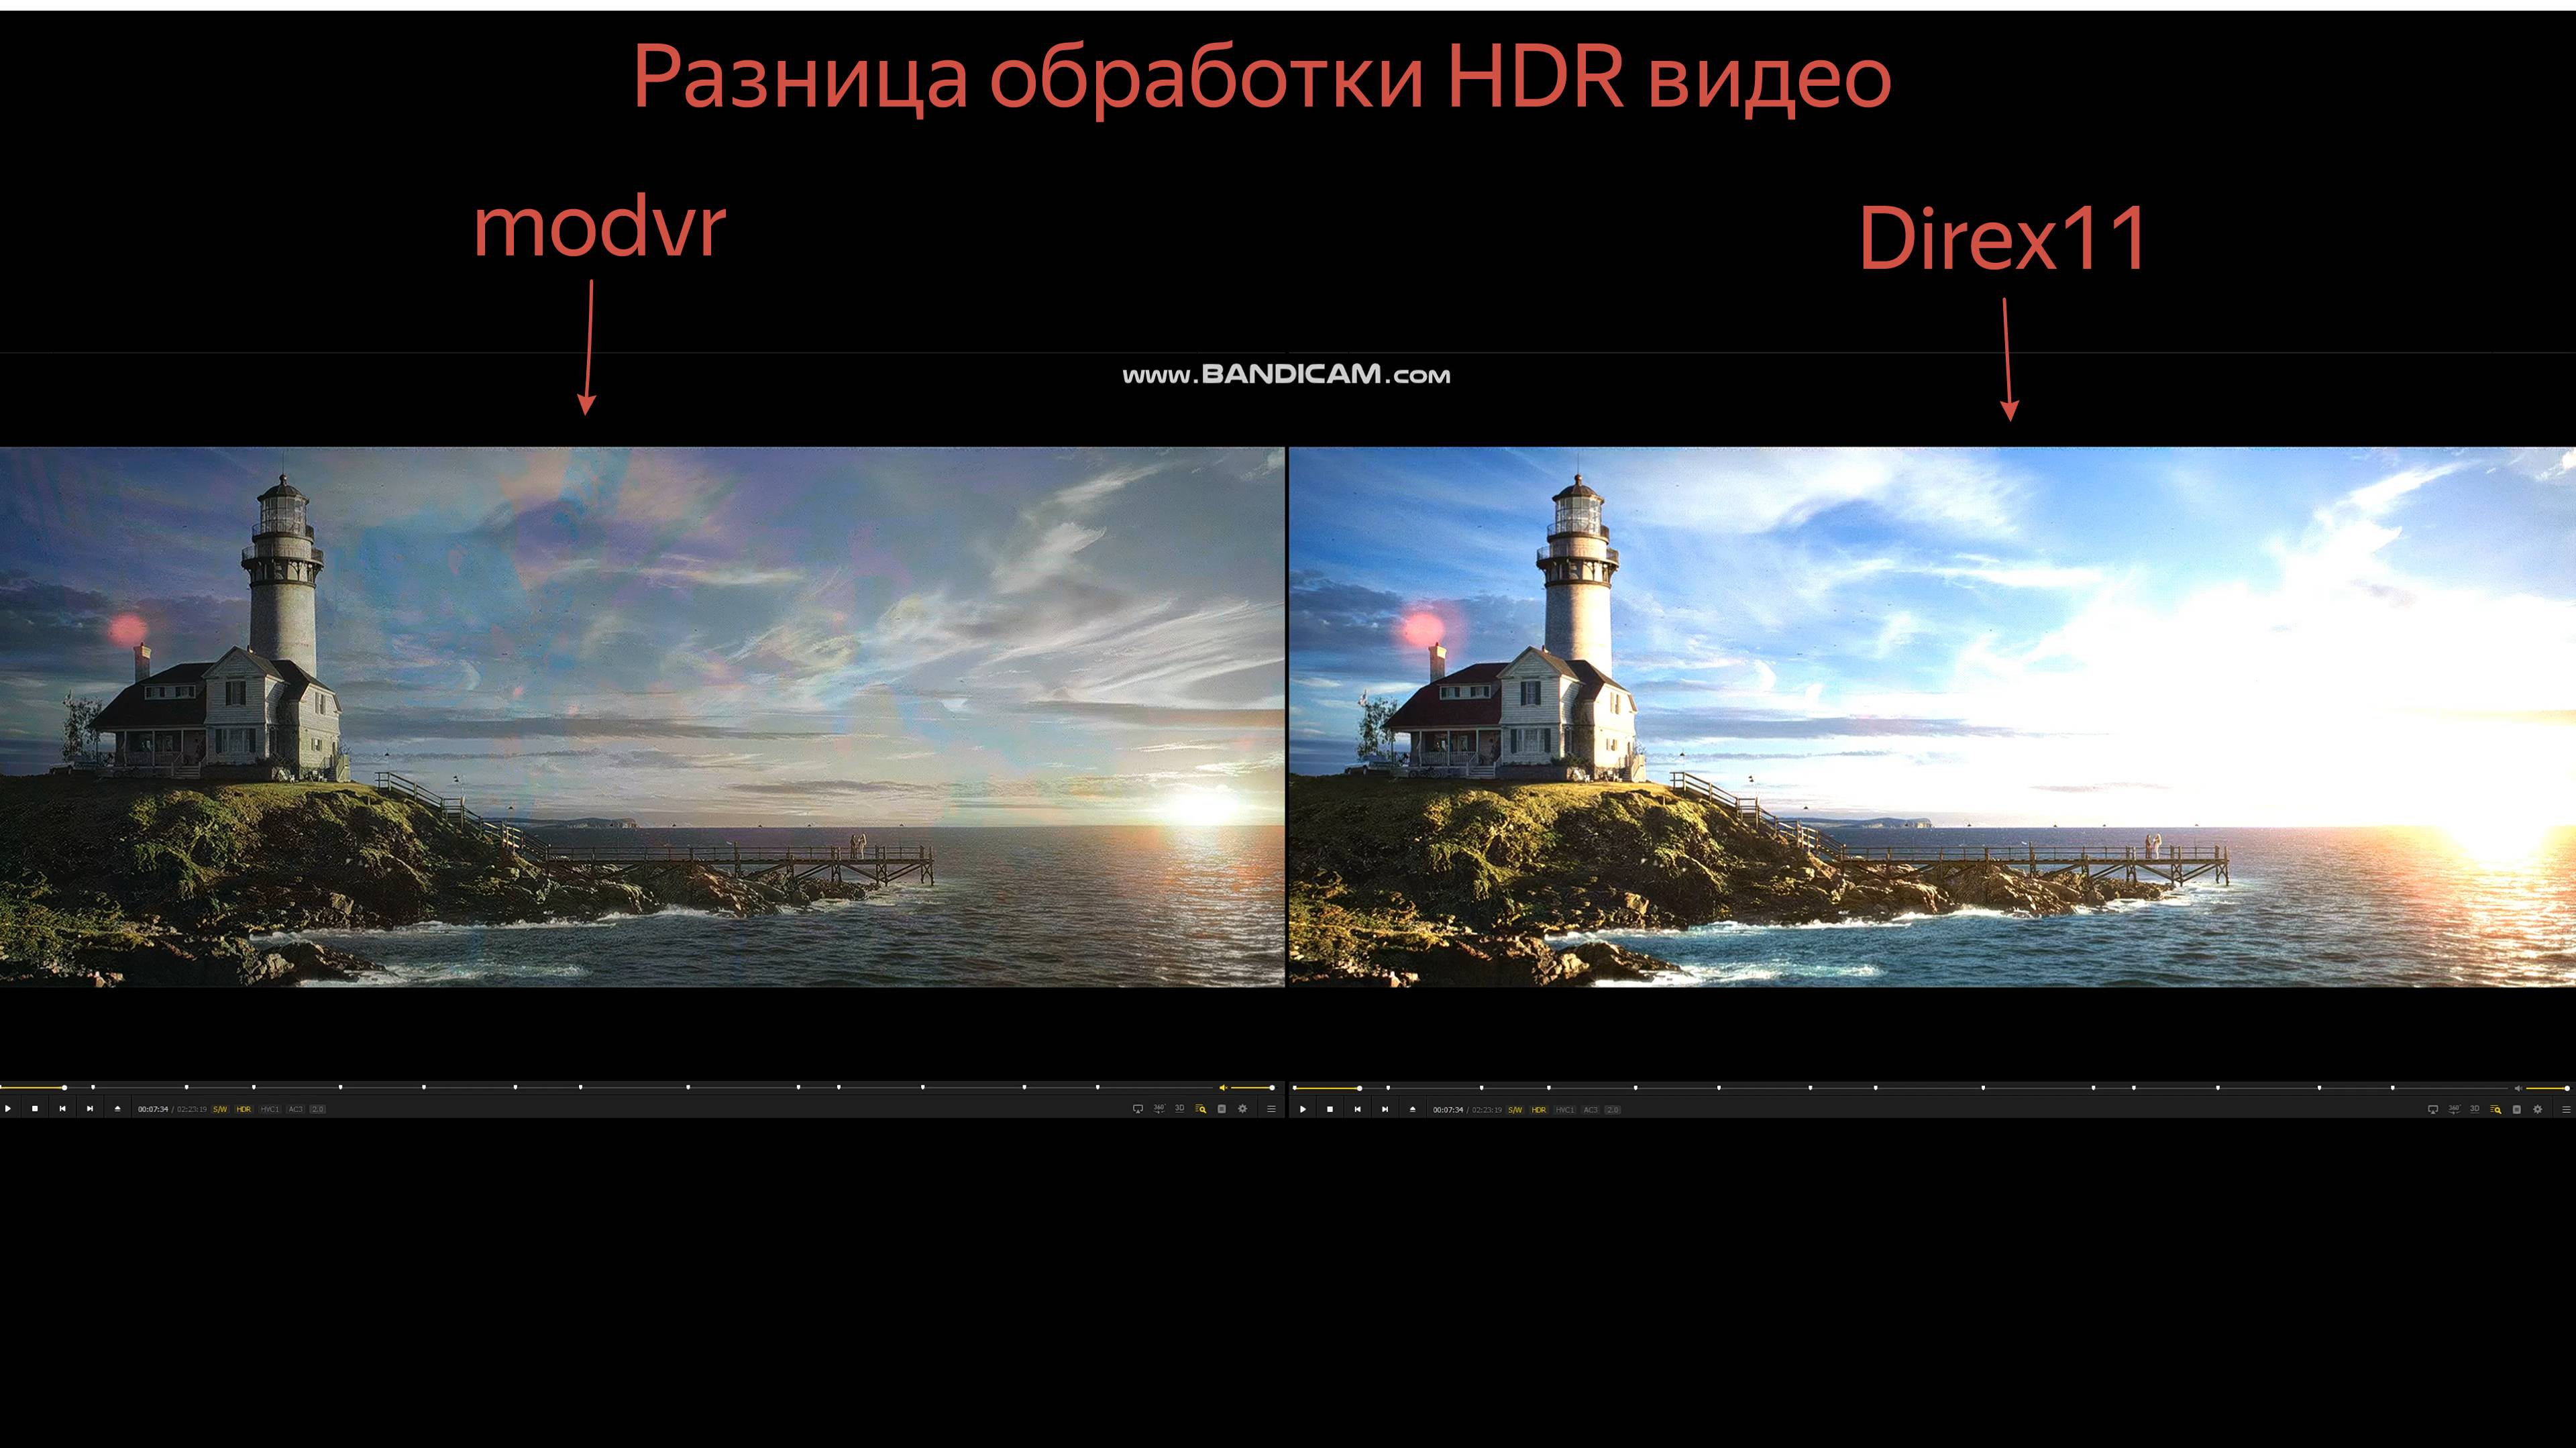This screenshot has height=1448, width=2576.
Task: Click the eject/open file icon in modvr player
Action: point(118,1109)
